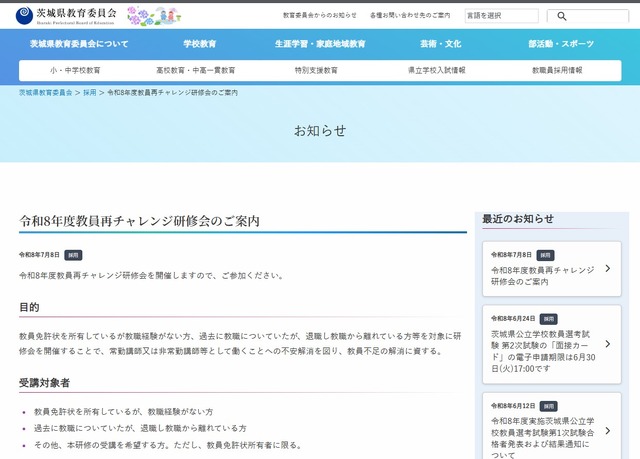This screenshot has height=459, width=640.
Task: Click 採用 tag on 令和8年6月12日 card
Action: tap(549, 406)
